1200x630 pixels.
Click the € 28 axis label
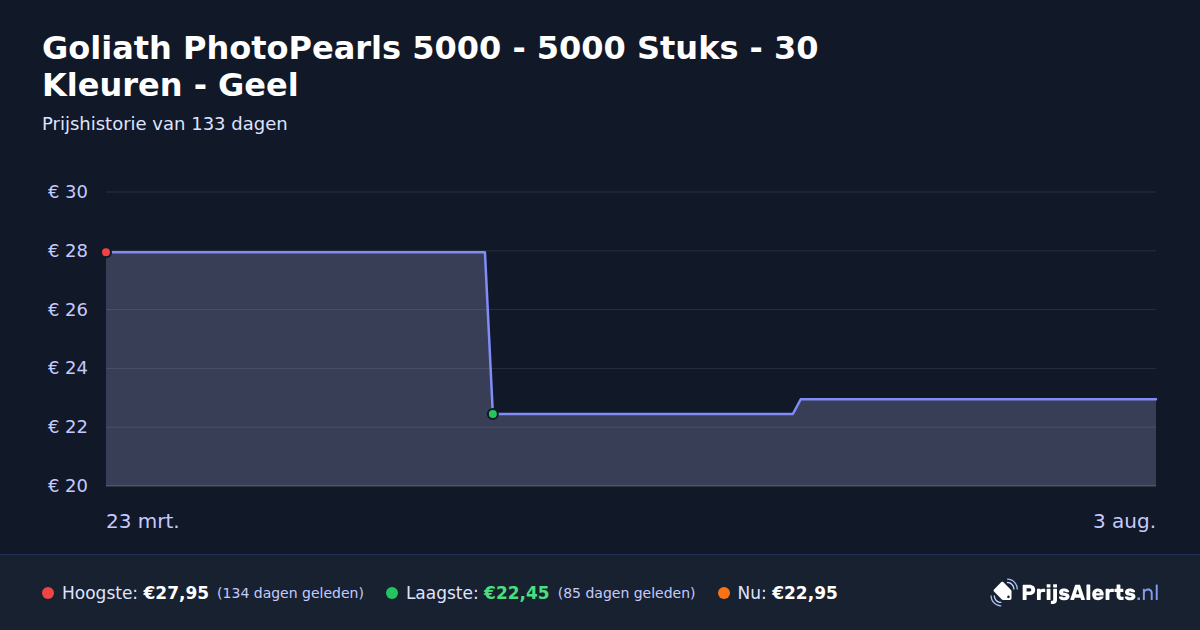[x=68, y=251]
